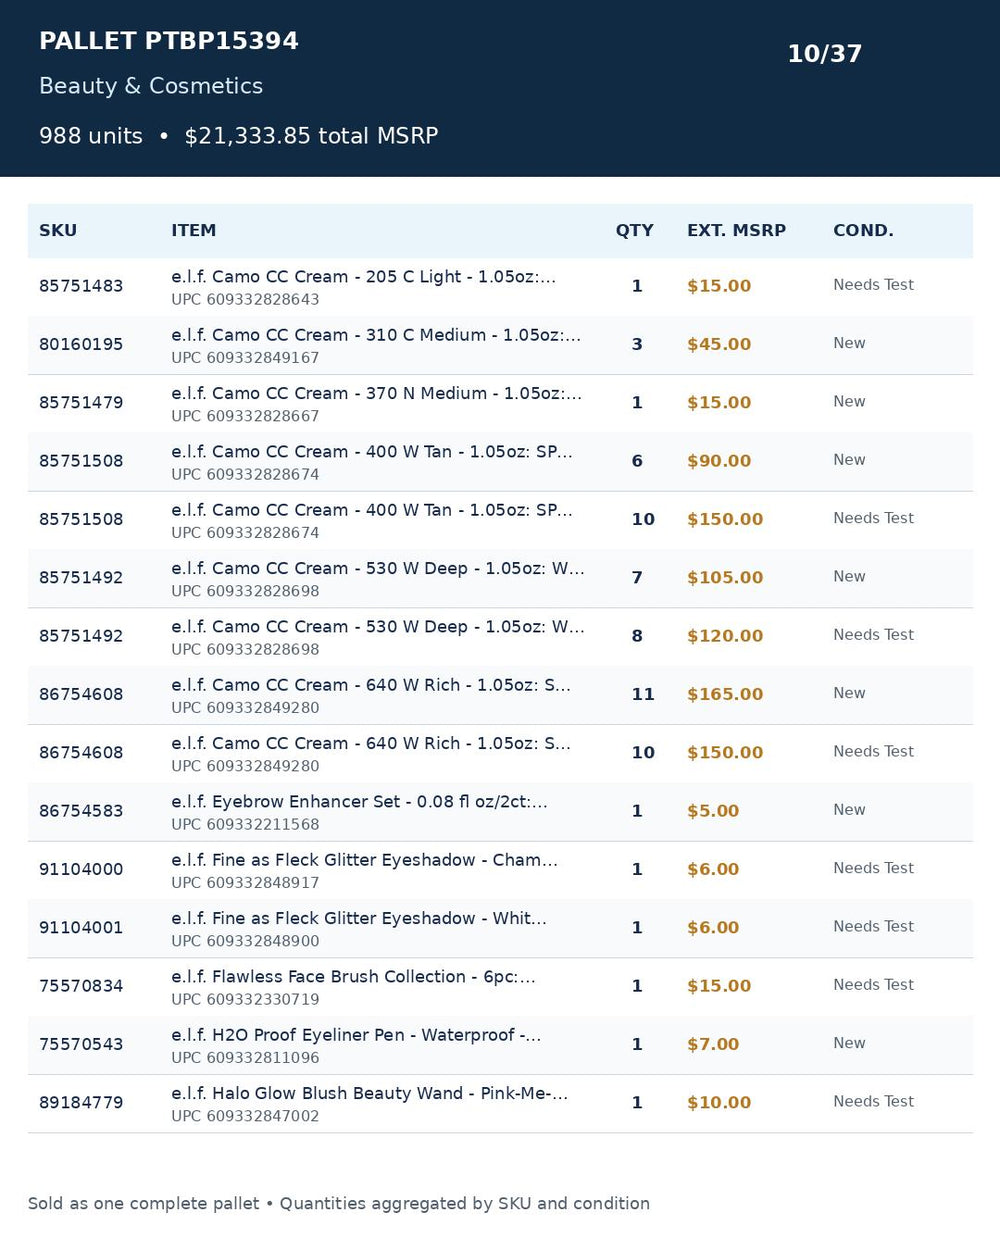The width and height of the screenshot is (1000, 1250).
Task: Click SKU 91104001
Action: [x=81, y=928]
